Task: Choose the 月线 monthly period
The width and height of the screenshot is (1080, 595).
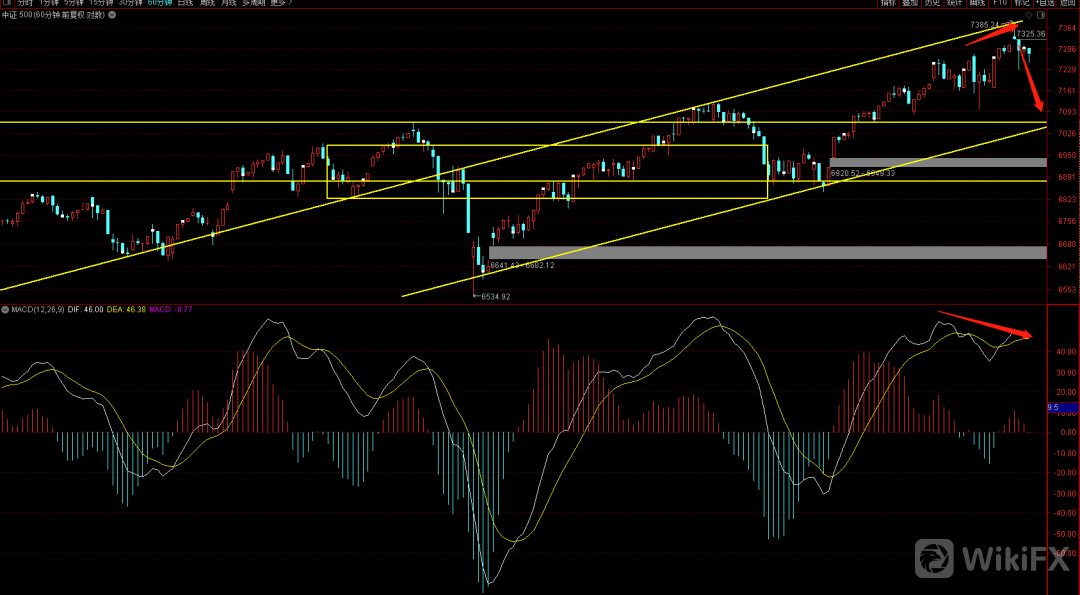Action: tap(229, 3)
